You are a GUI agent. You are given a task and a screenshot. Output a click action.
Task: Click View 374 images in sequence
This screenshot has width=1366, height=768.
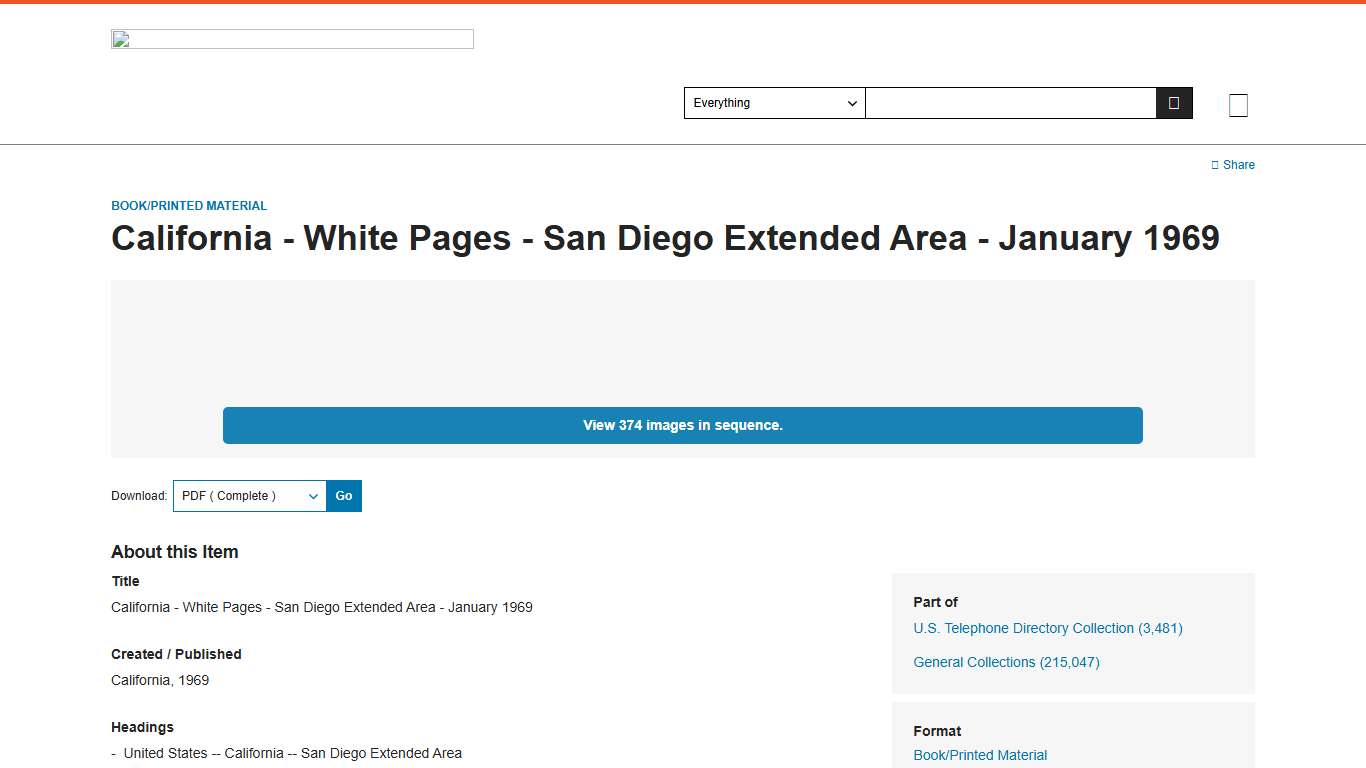click(x=683, y=425)
